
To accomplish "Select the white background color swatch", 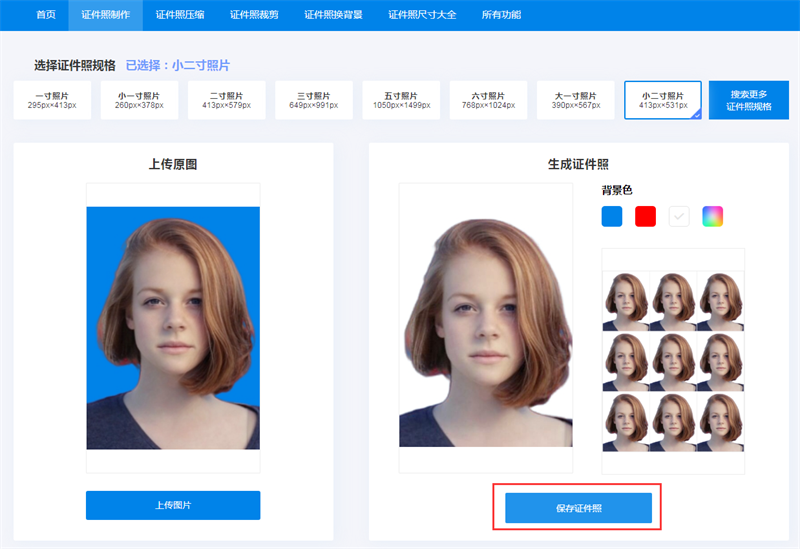I will (679, 216).
